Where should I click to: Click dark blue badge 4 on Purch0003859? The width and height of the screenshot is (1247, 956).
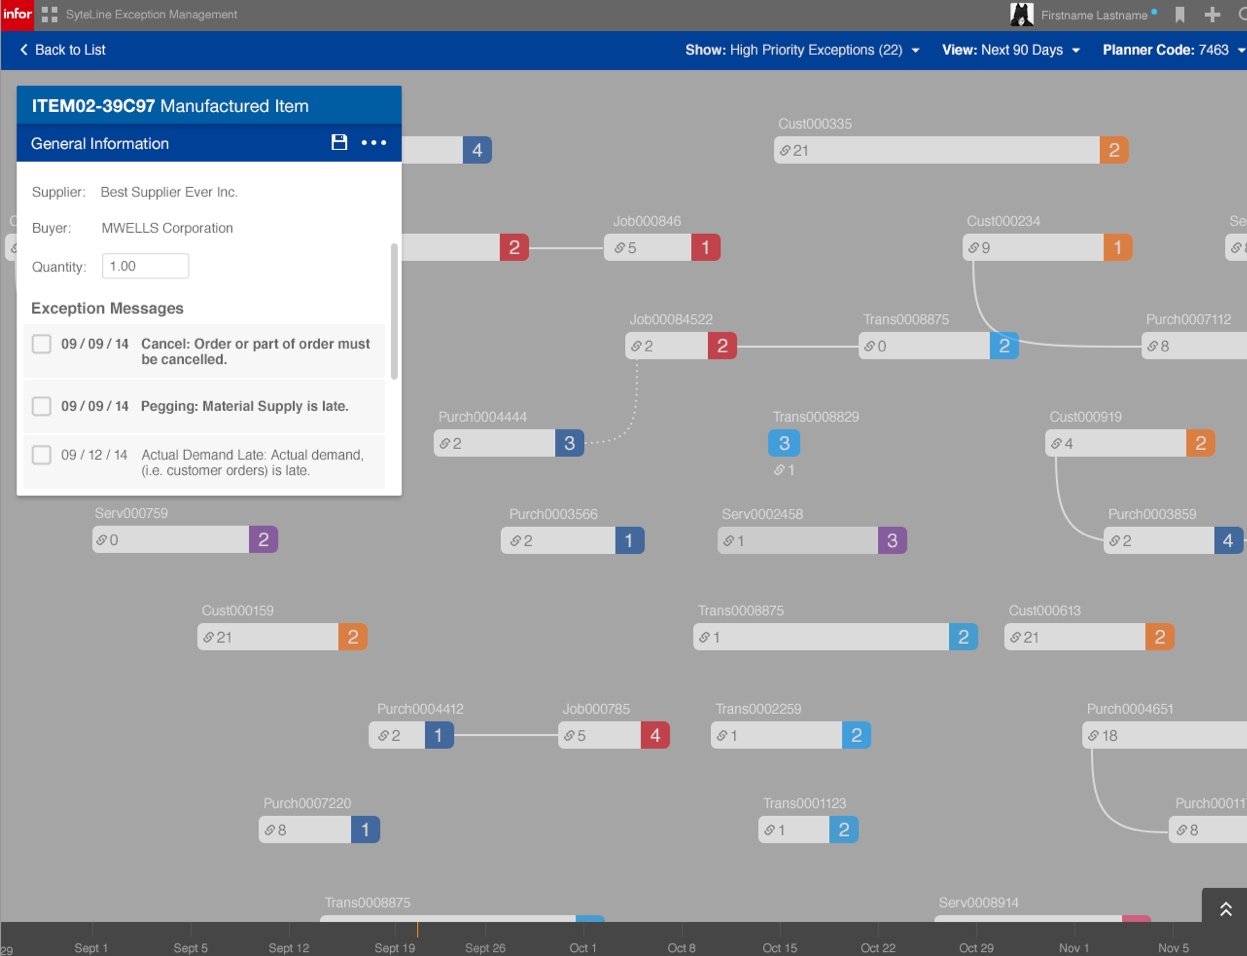coord(1229,540)
